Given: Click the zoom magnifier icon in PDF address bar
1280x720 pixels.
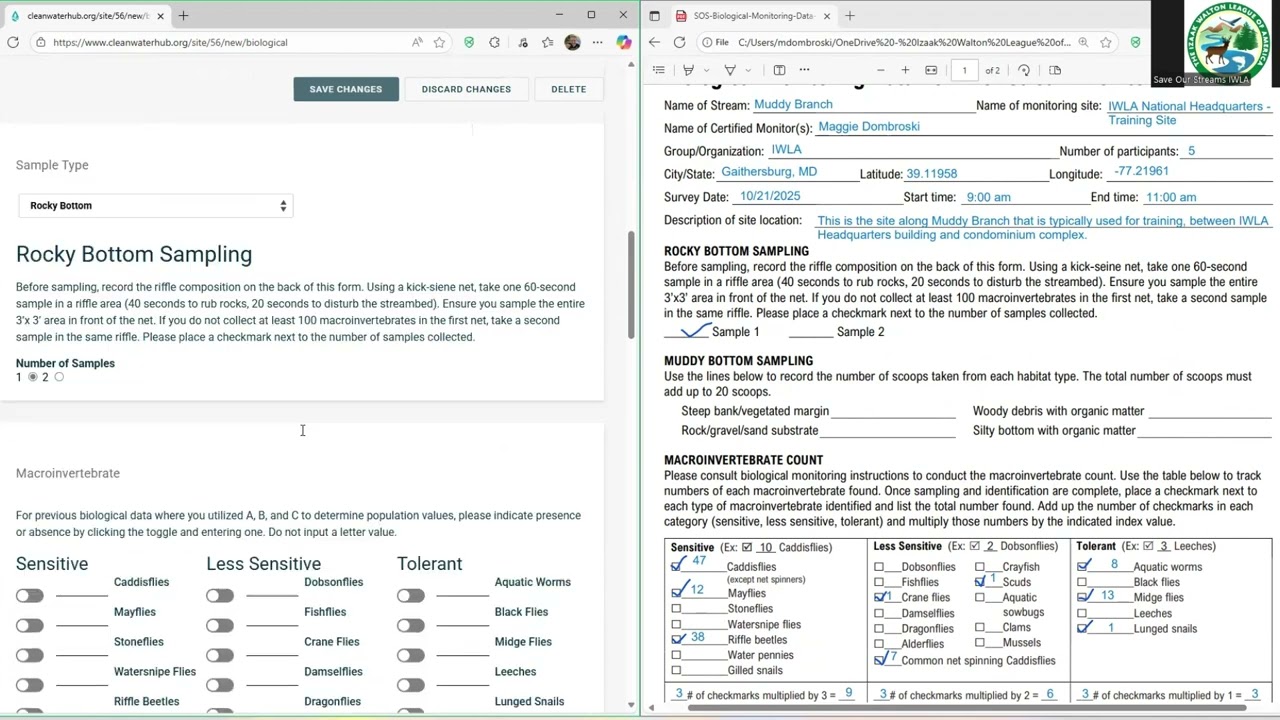Looking at the screenshot, I should [1083, 42].
